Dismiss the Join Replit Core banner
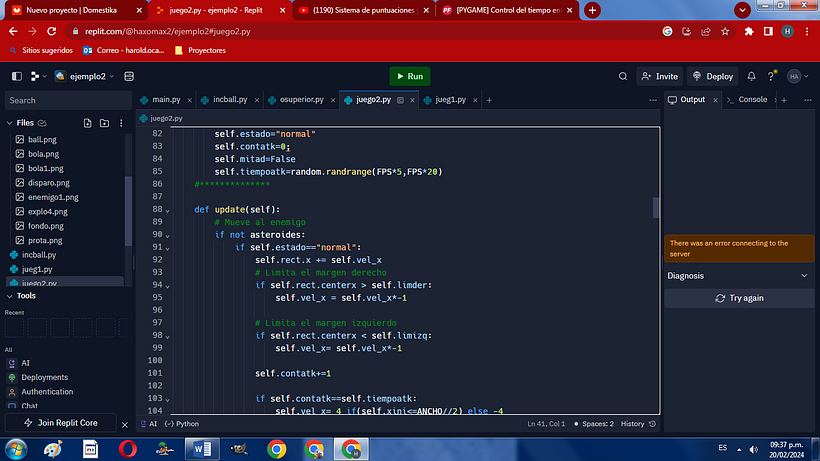Image resolution: width=820 pixels, height=461 pixels. [124, 425]
